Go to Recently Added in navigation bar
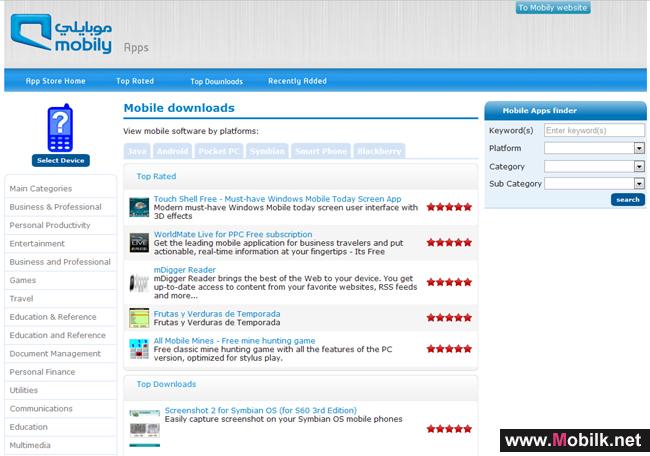This screenshot has width=650, height=456. click(297, 81)
